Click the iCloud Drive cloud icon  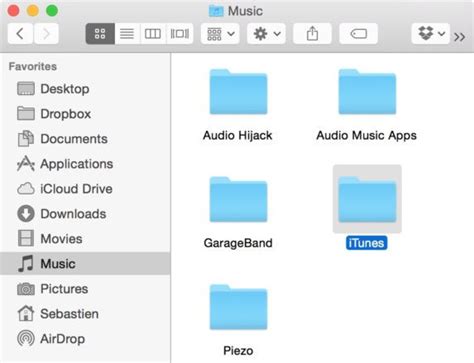(26, 189)
